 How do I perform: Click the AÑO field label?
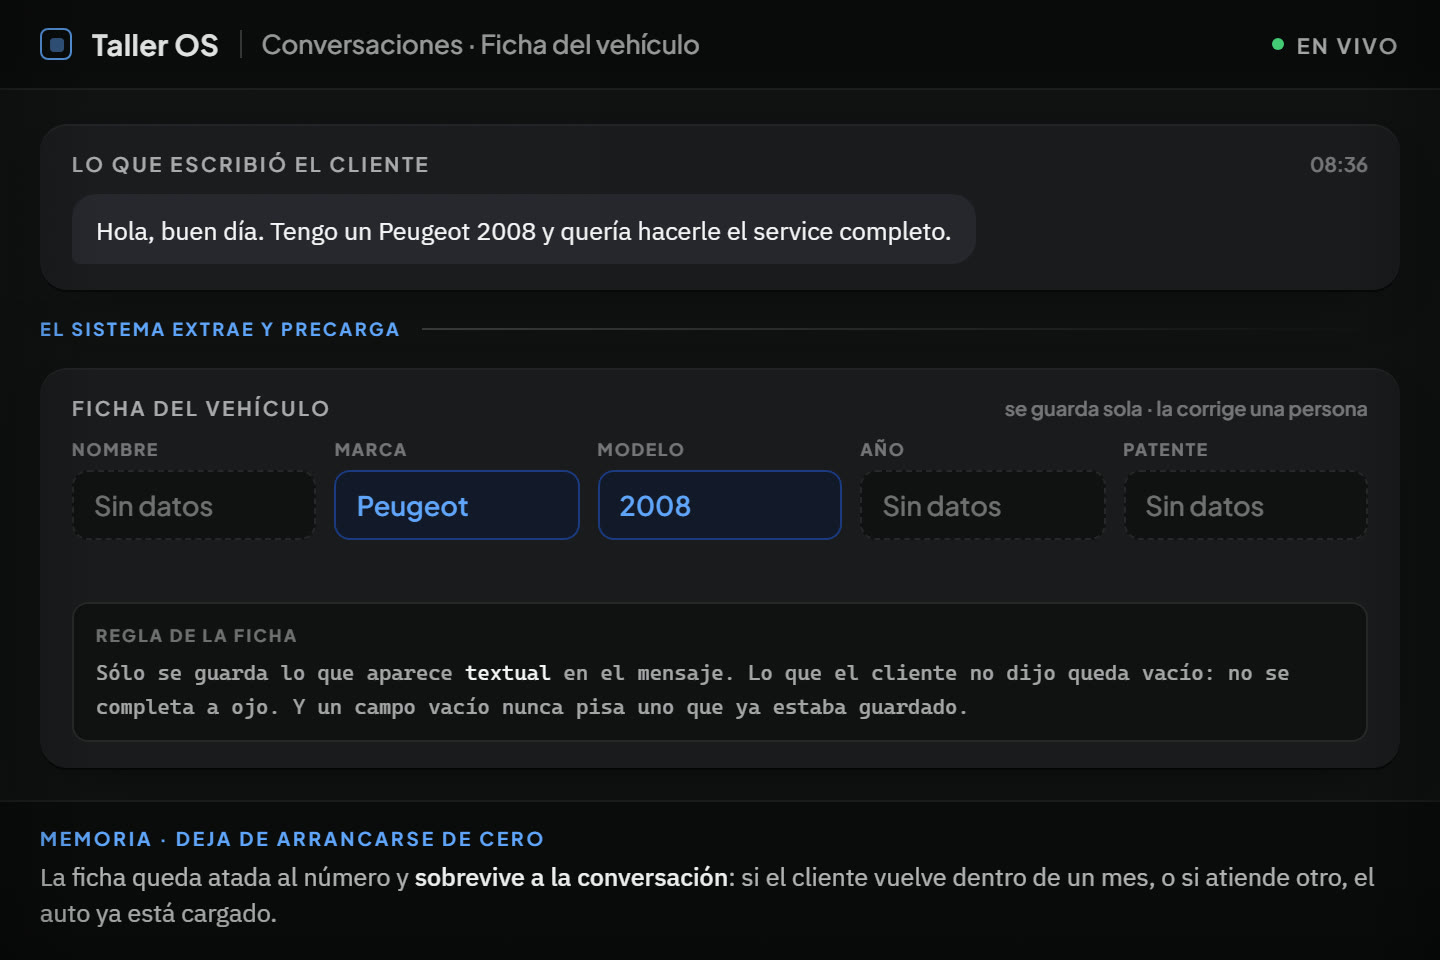[882, 450]
